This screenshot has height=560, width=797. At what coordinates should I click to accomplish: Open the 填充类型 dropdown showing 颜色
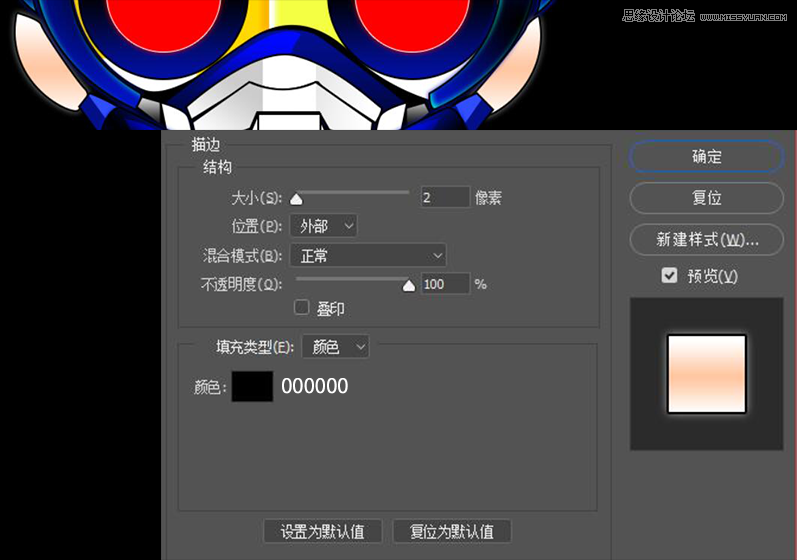point(335,347)
